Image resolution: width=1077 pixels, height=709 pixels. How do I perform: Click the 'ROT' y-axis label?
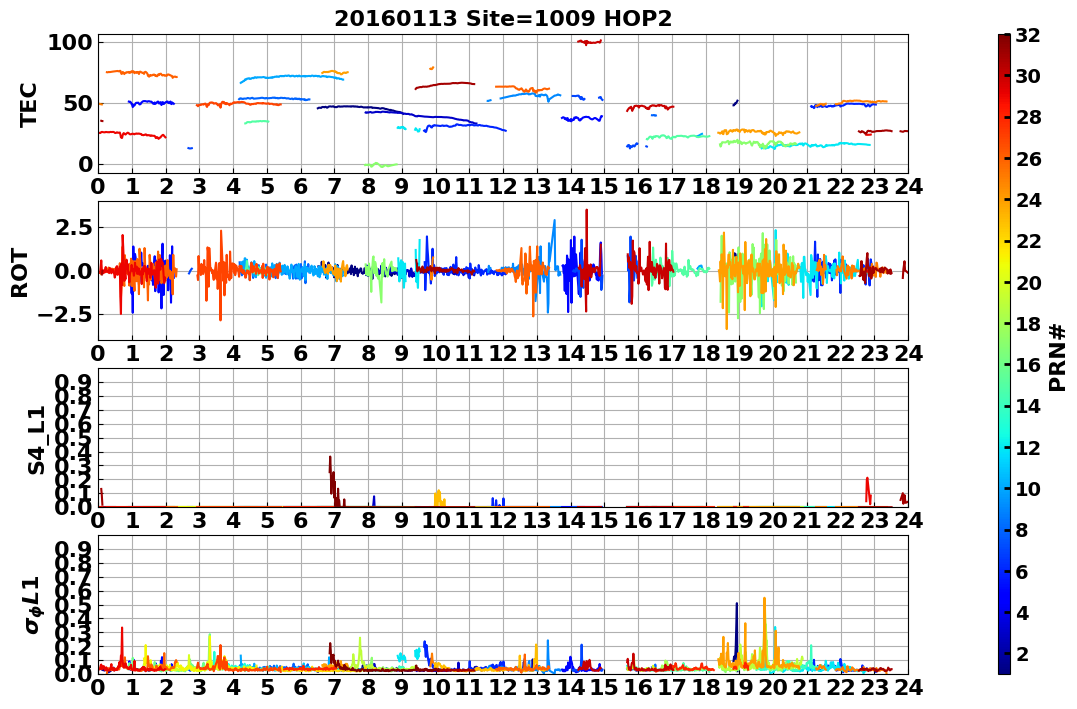tap(20, 273)
